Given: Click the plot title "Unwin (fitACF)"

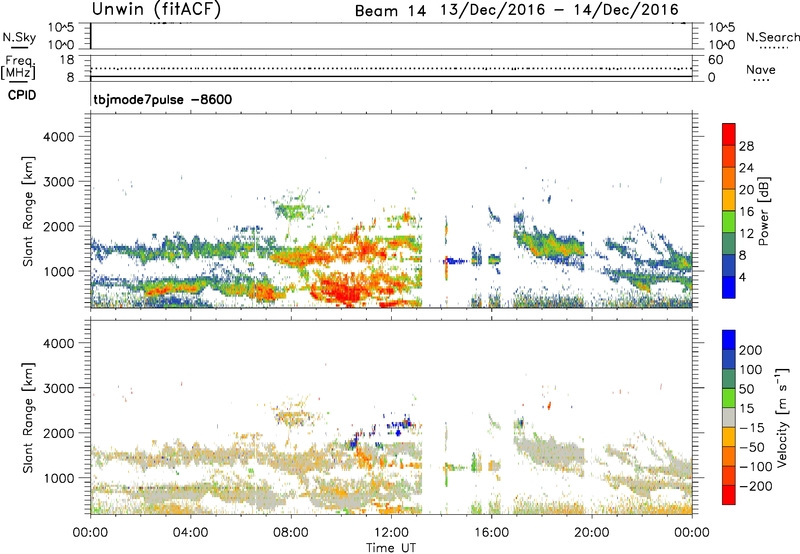Looking at the screenshot, I should (156, 9).
